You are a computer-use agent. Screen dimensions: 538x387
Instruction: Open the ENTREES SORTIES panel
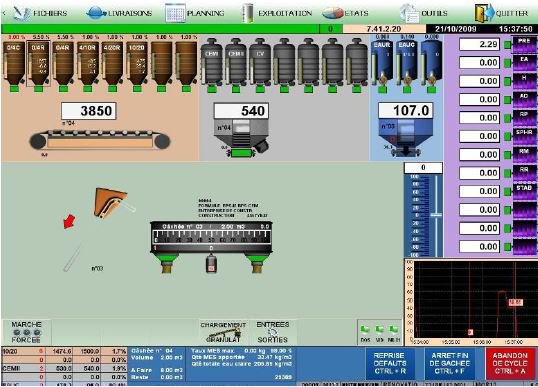pos(273,332)
